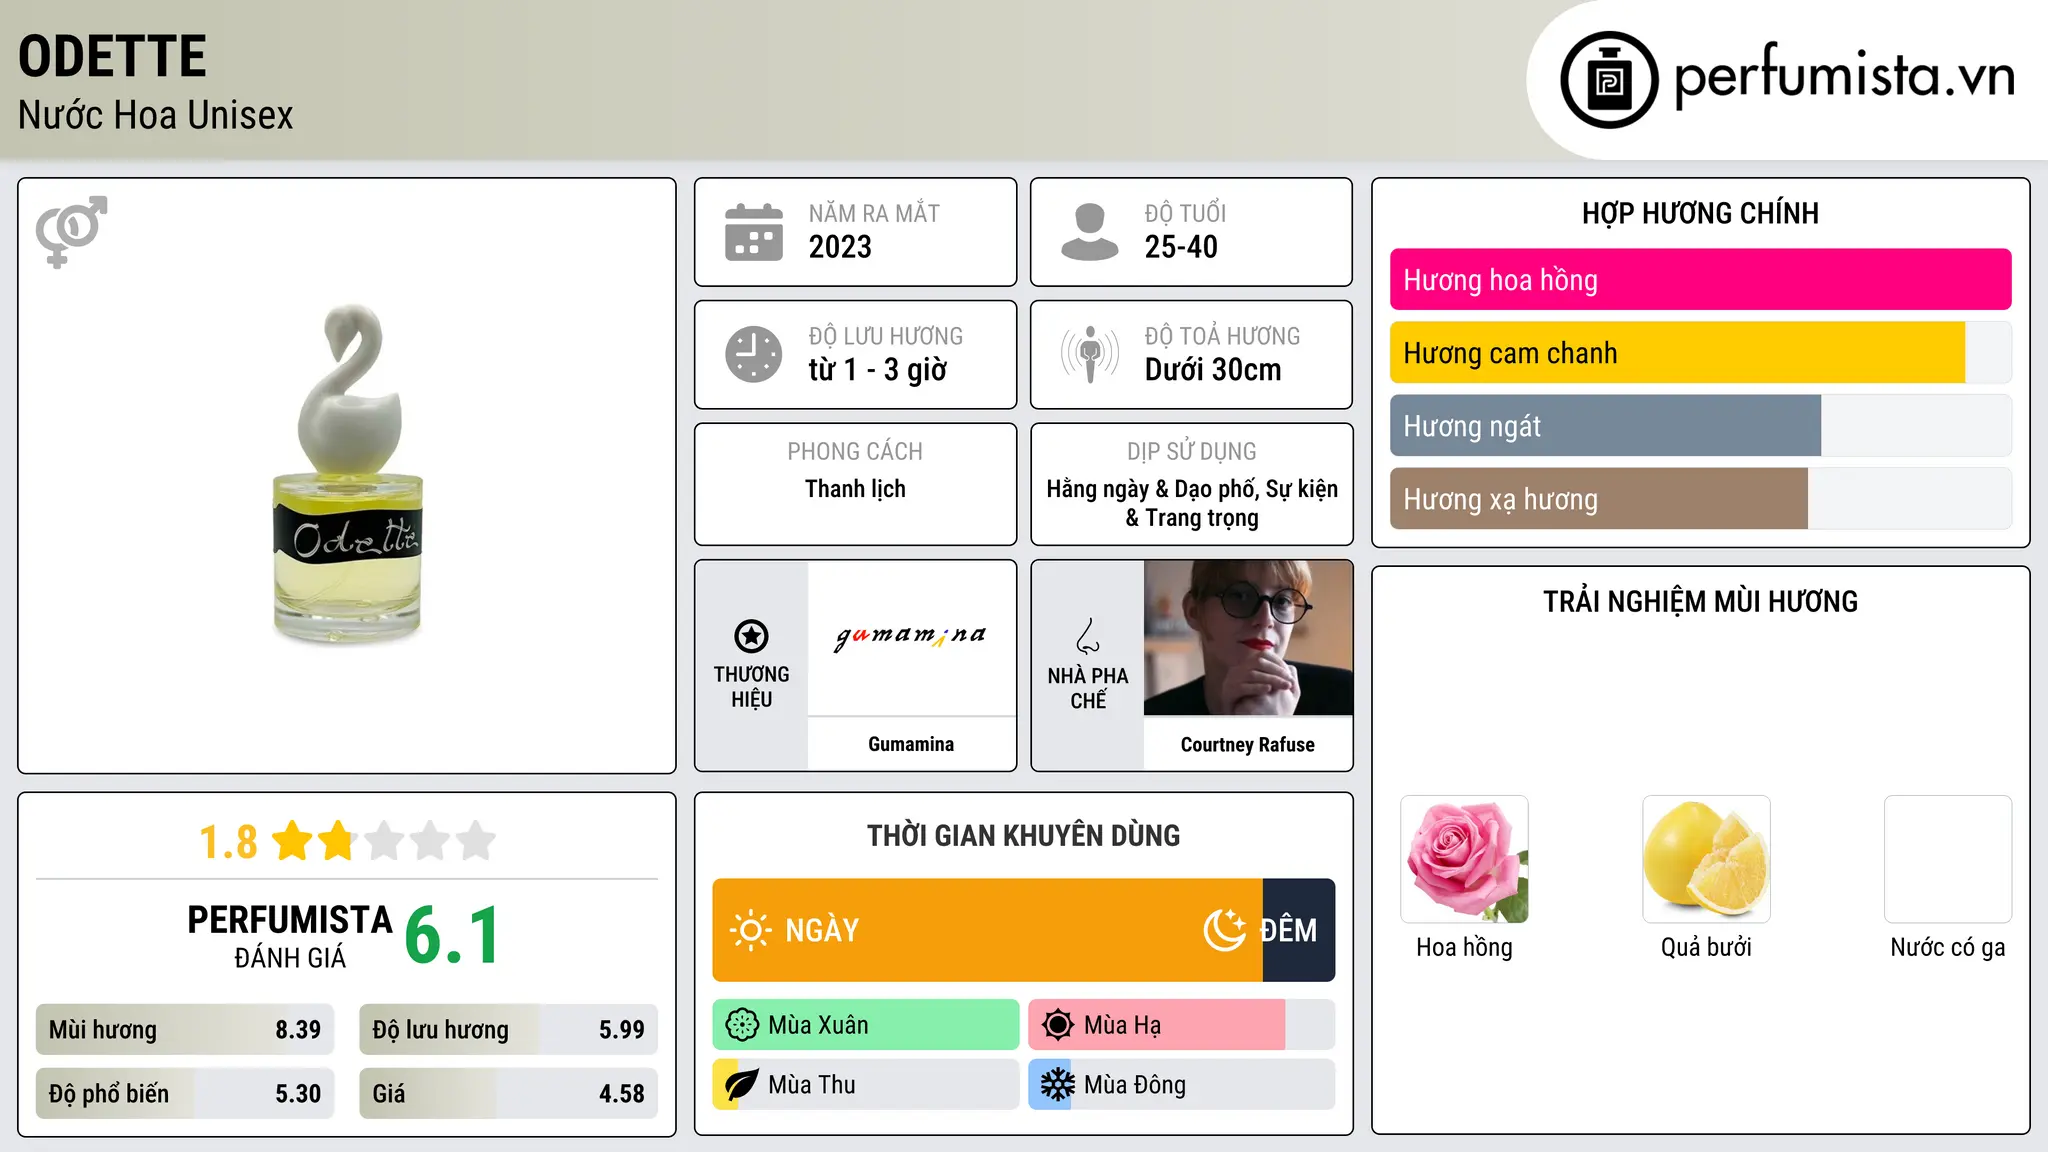Click the dark ĐÊM segment of the day bar
The width and height of the screenshot is (2048, 1152).
click(1299, 930)
